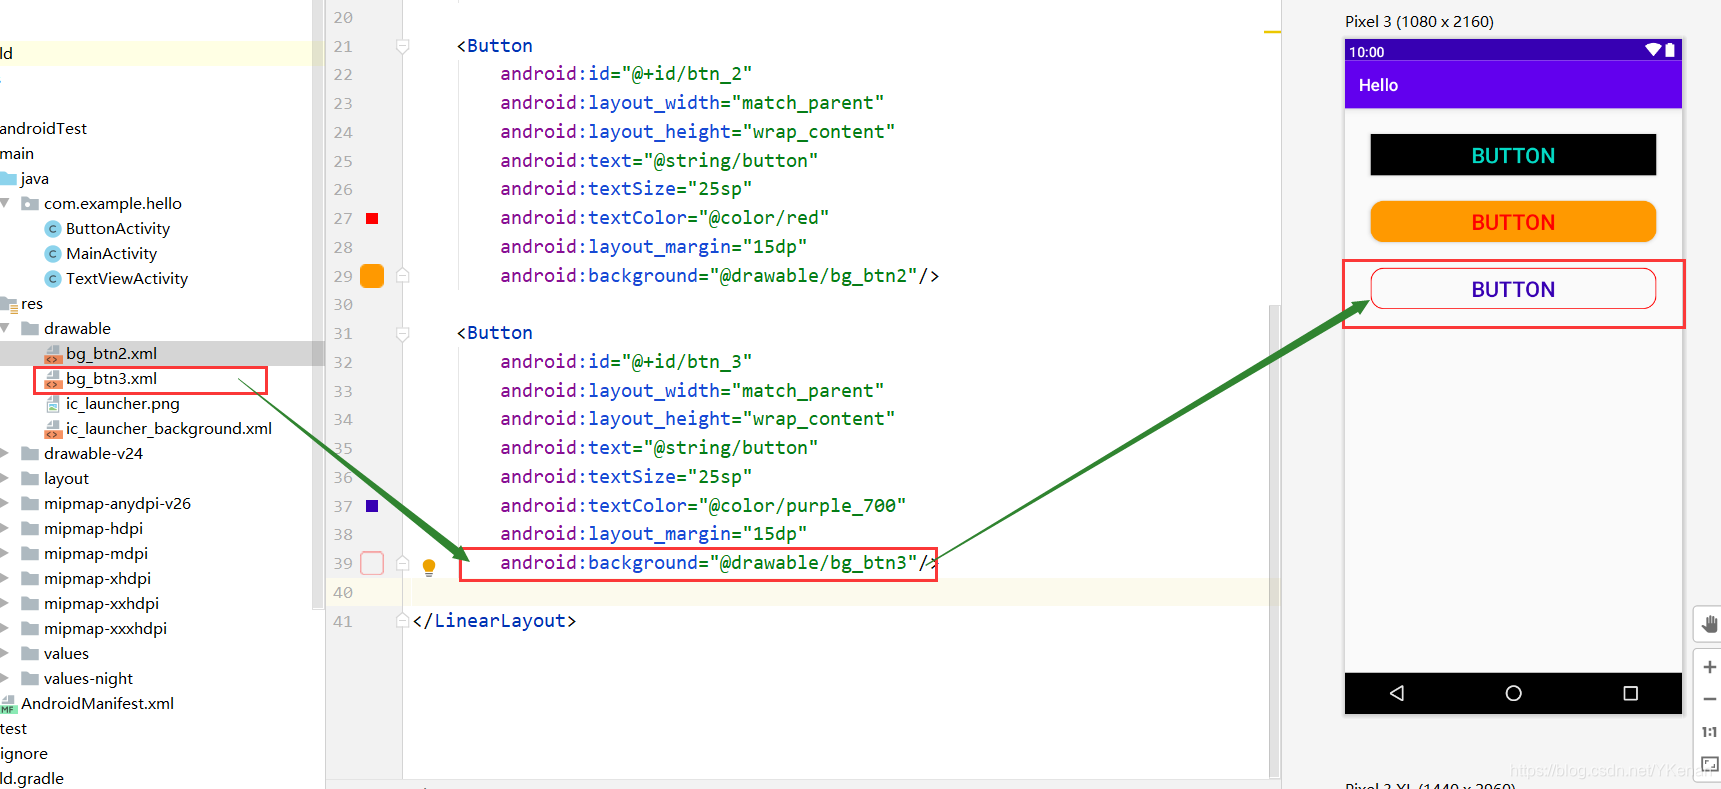Expand the values folder
The width and height of the screenshot is (1721, 789).
click(x=5, y=654)
